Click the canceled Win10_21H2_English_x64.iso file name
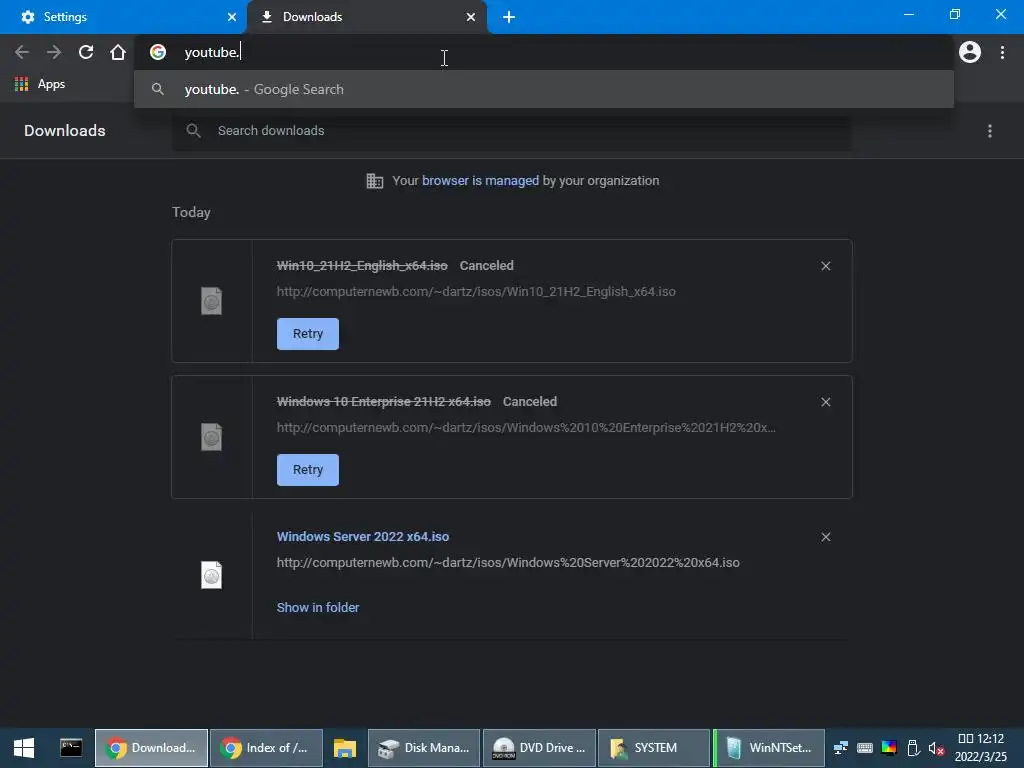The image size is (1024, 768). tap(362, 266)
